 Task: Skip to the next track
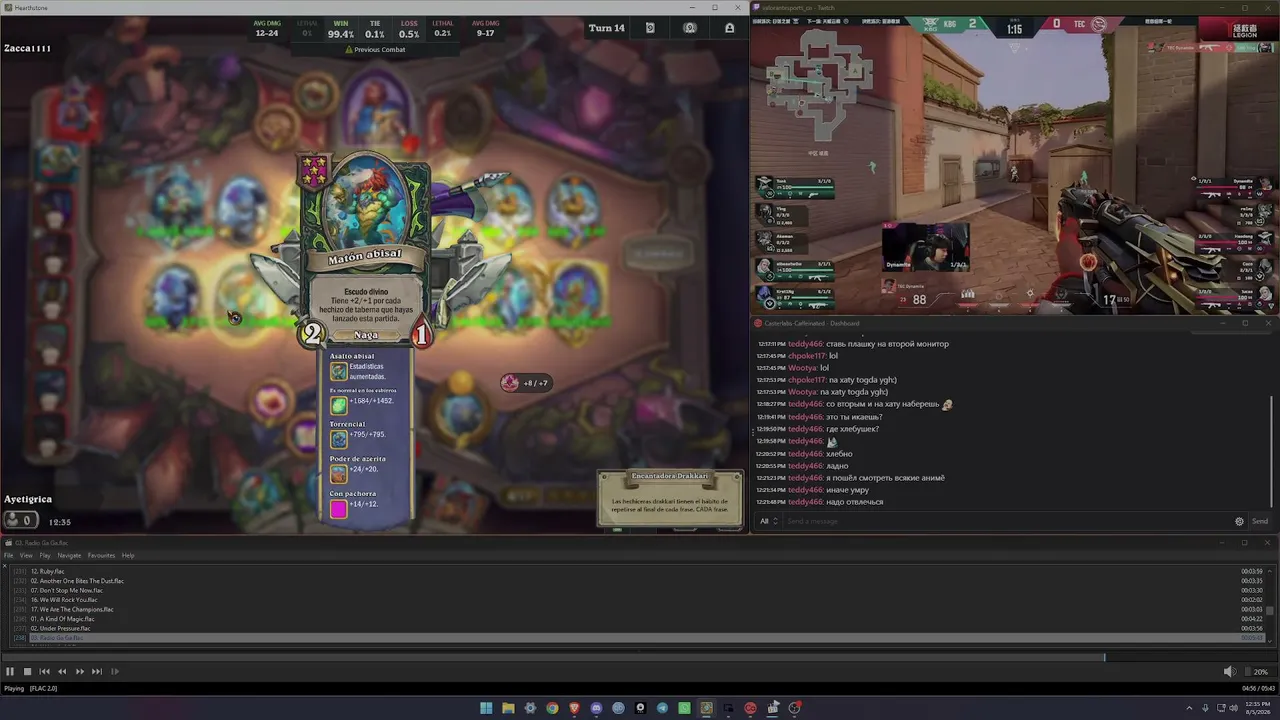97,672
